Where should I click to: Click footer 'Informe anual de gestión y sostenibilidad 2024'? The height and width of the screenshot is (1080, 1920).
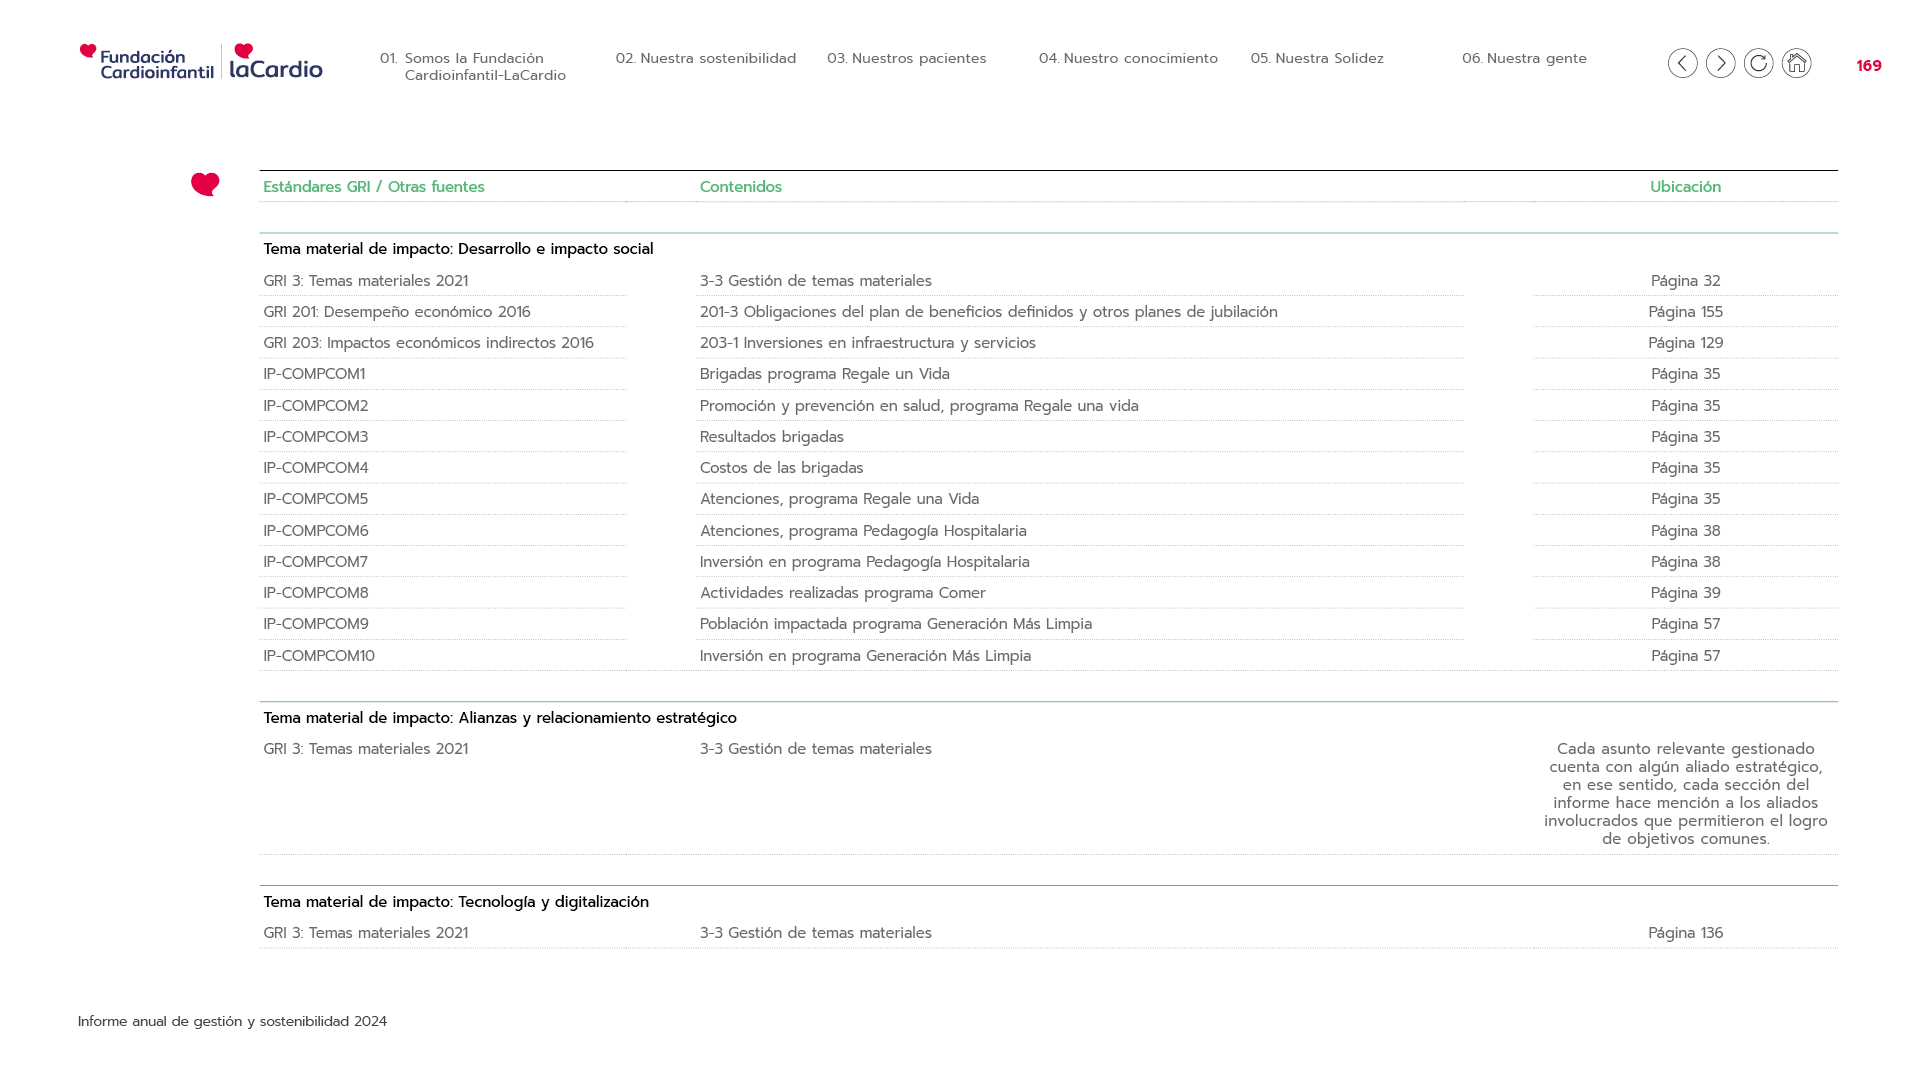click(232, 1021)
